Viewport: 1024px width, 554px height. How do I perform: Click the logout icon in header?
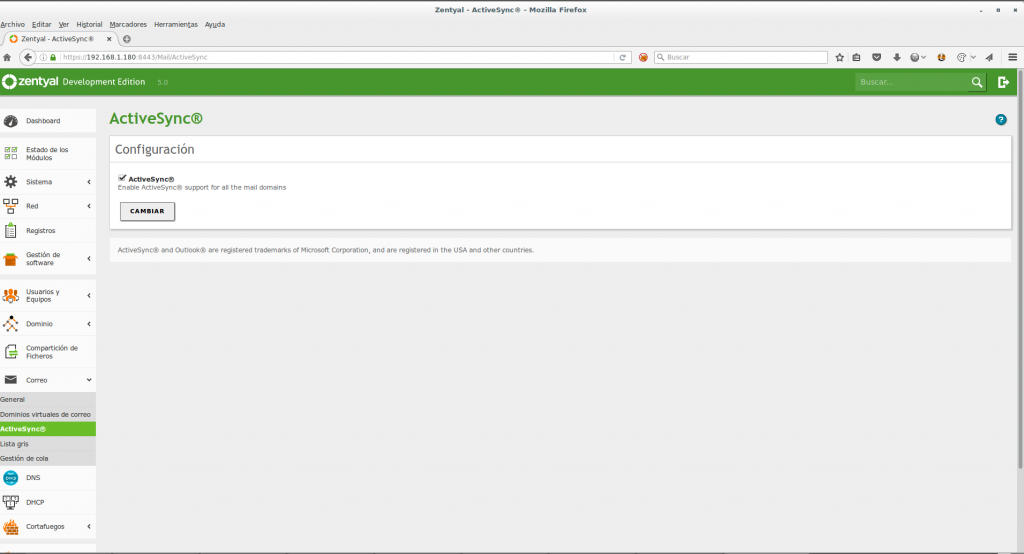point(1003,82)
